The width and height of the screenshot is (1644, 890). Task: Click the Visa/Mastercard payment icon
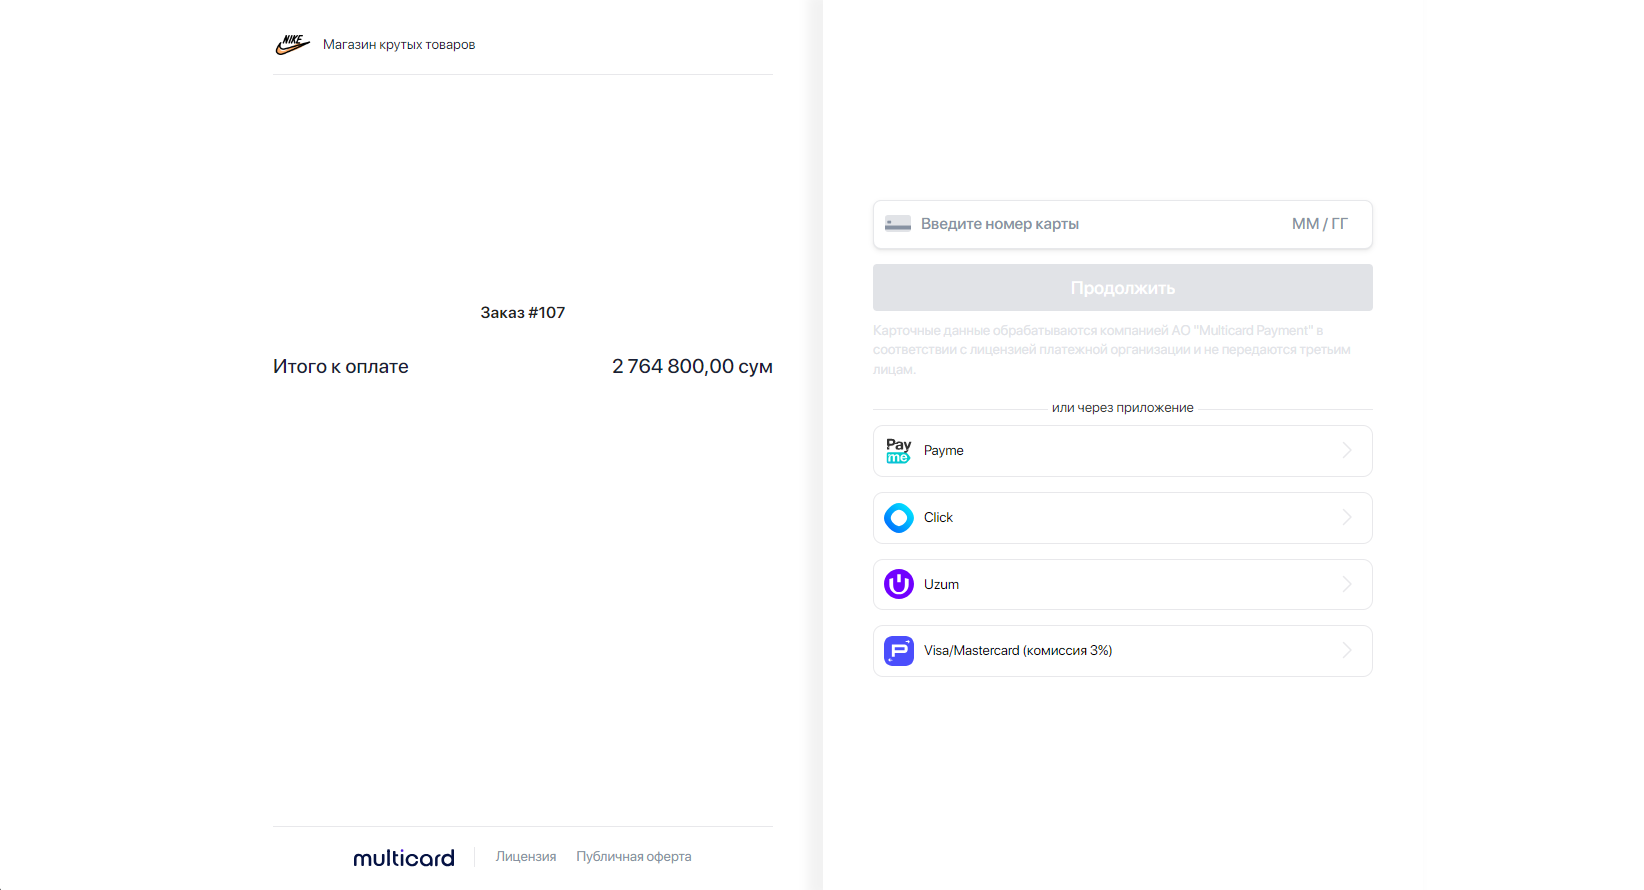[898, 651]
